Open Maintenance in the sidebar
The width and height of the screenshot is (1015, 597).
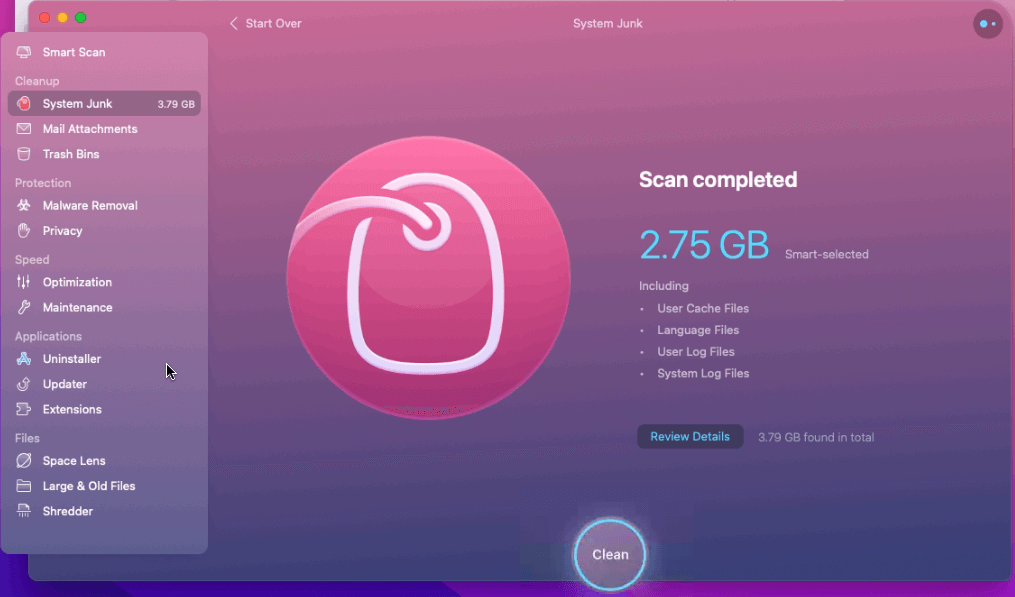104,308
